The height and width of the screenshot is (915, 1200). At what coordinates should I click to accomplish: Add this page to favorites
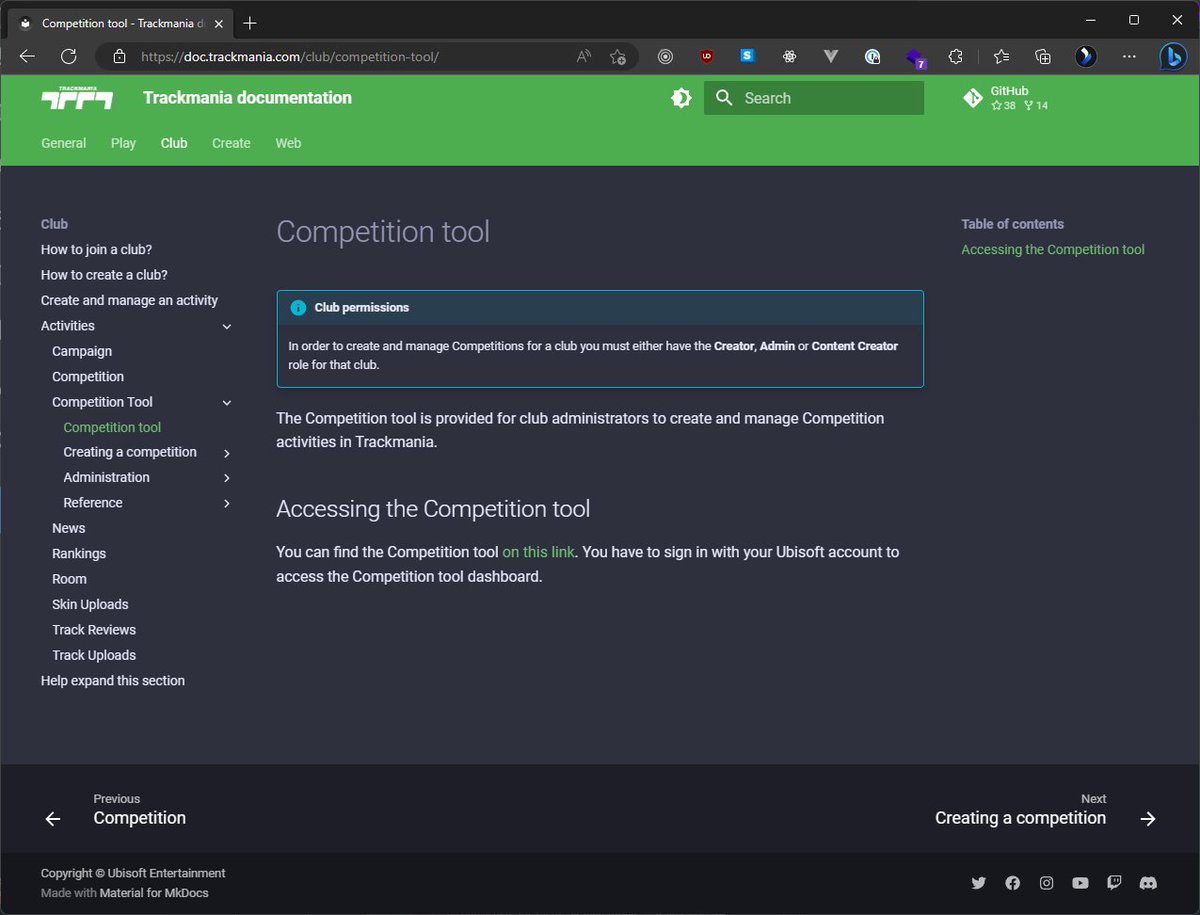click(x=618, y=57)
